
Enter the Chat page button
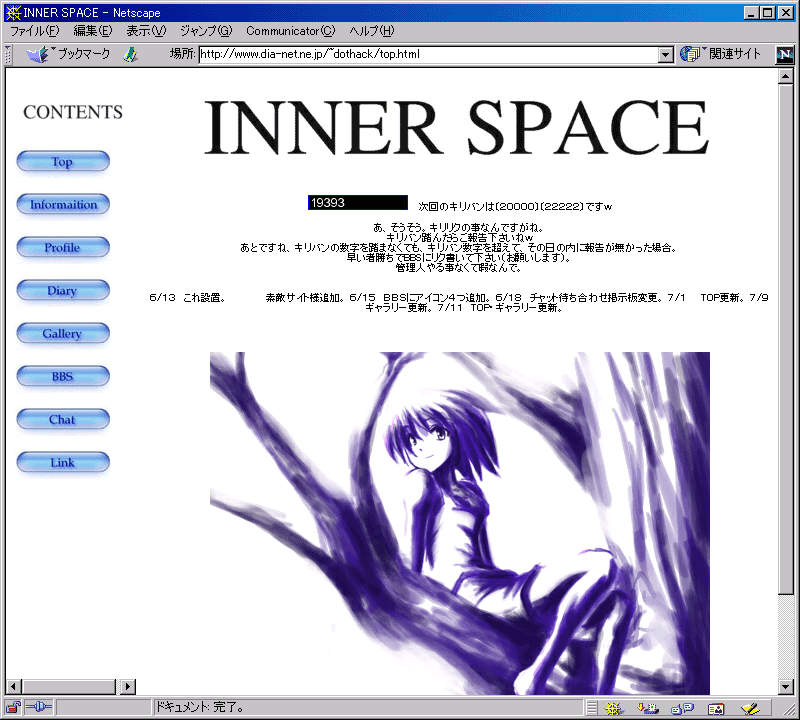63,419
